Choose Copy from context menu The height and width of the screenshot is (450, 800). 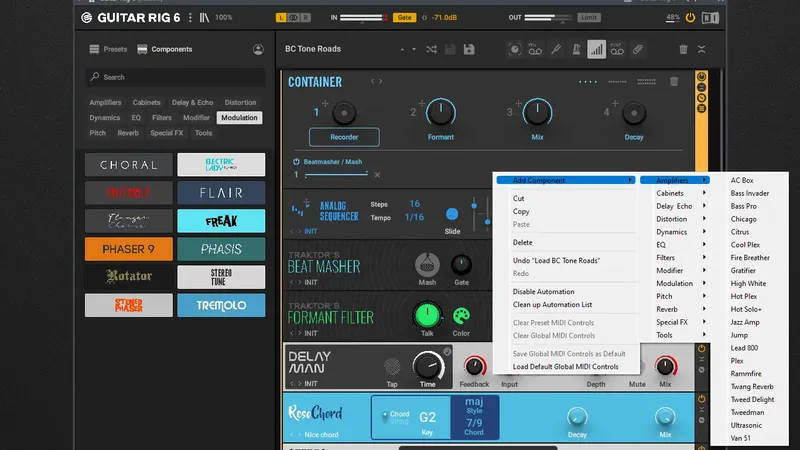click(521, 211)
